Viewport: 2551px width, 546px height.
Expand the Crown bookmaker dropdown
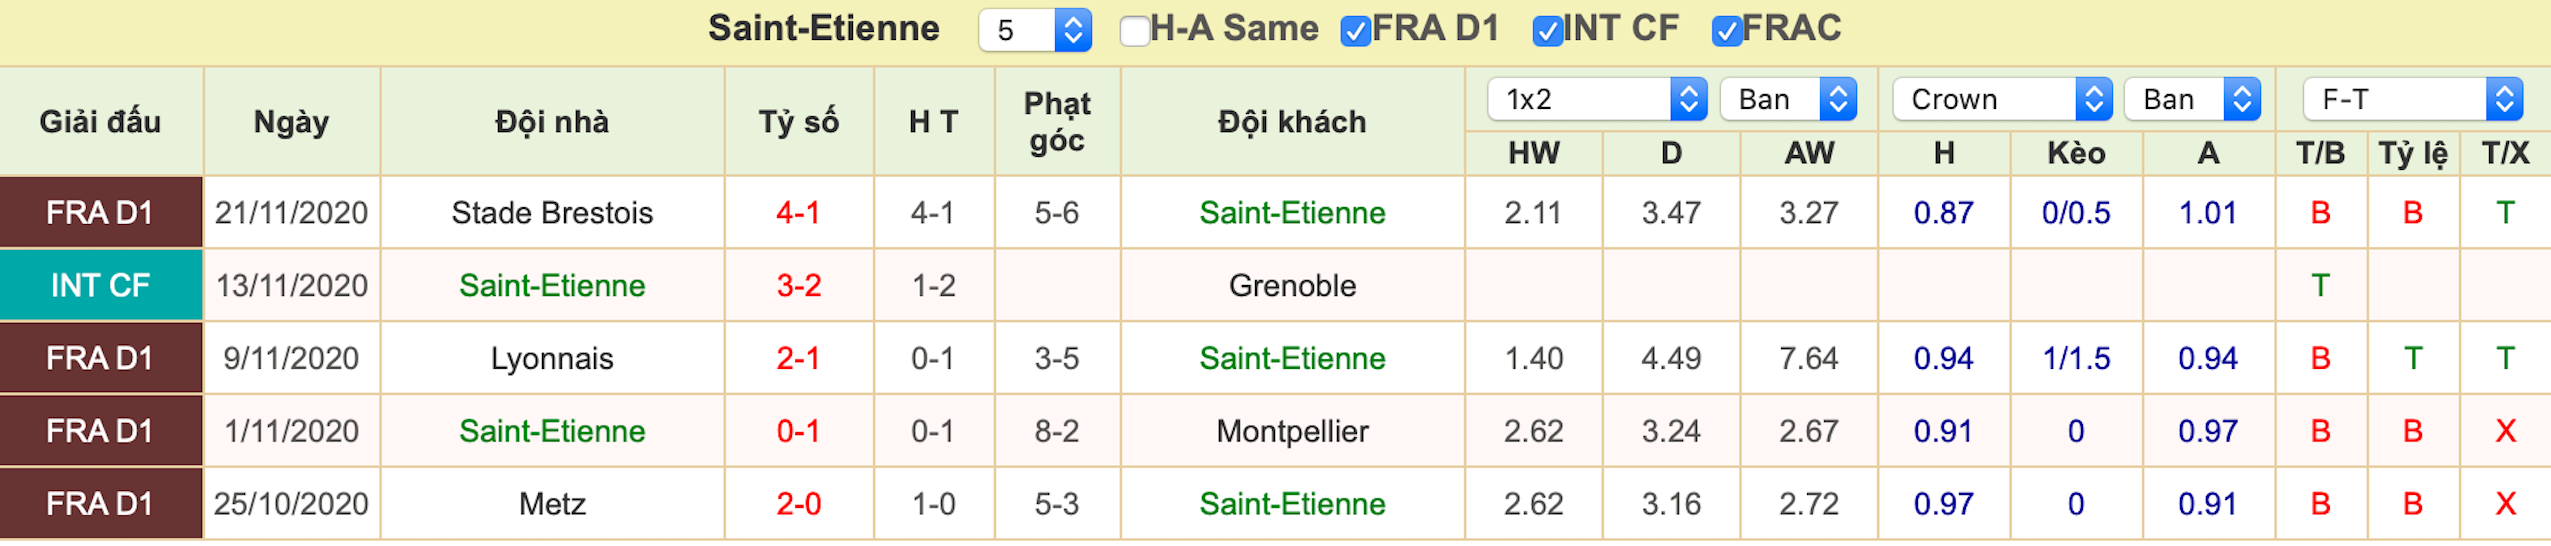(2002, 99)
